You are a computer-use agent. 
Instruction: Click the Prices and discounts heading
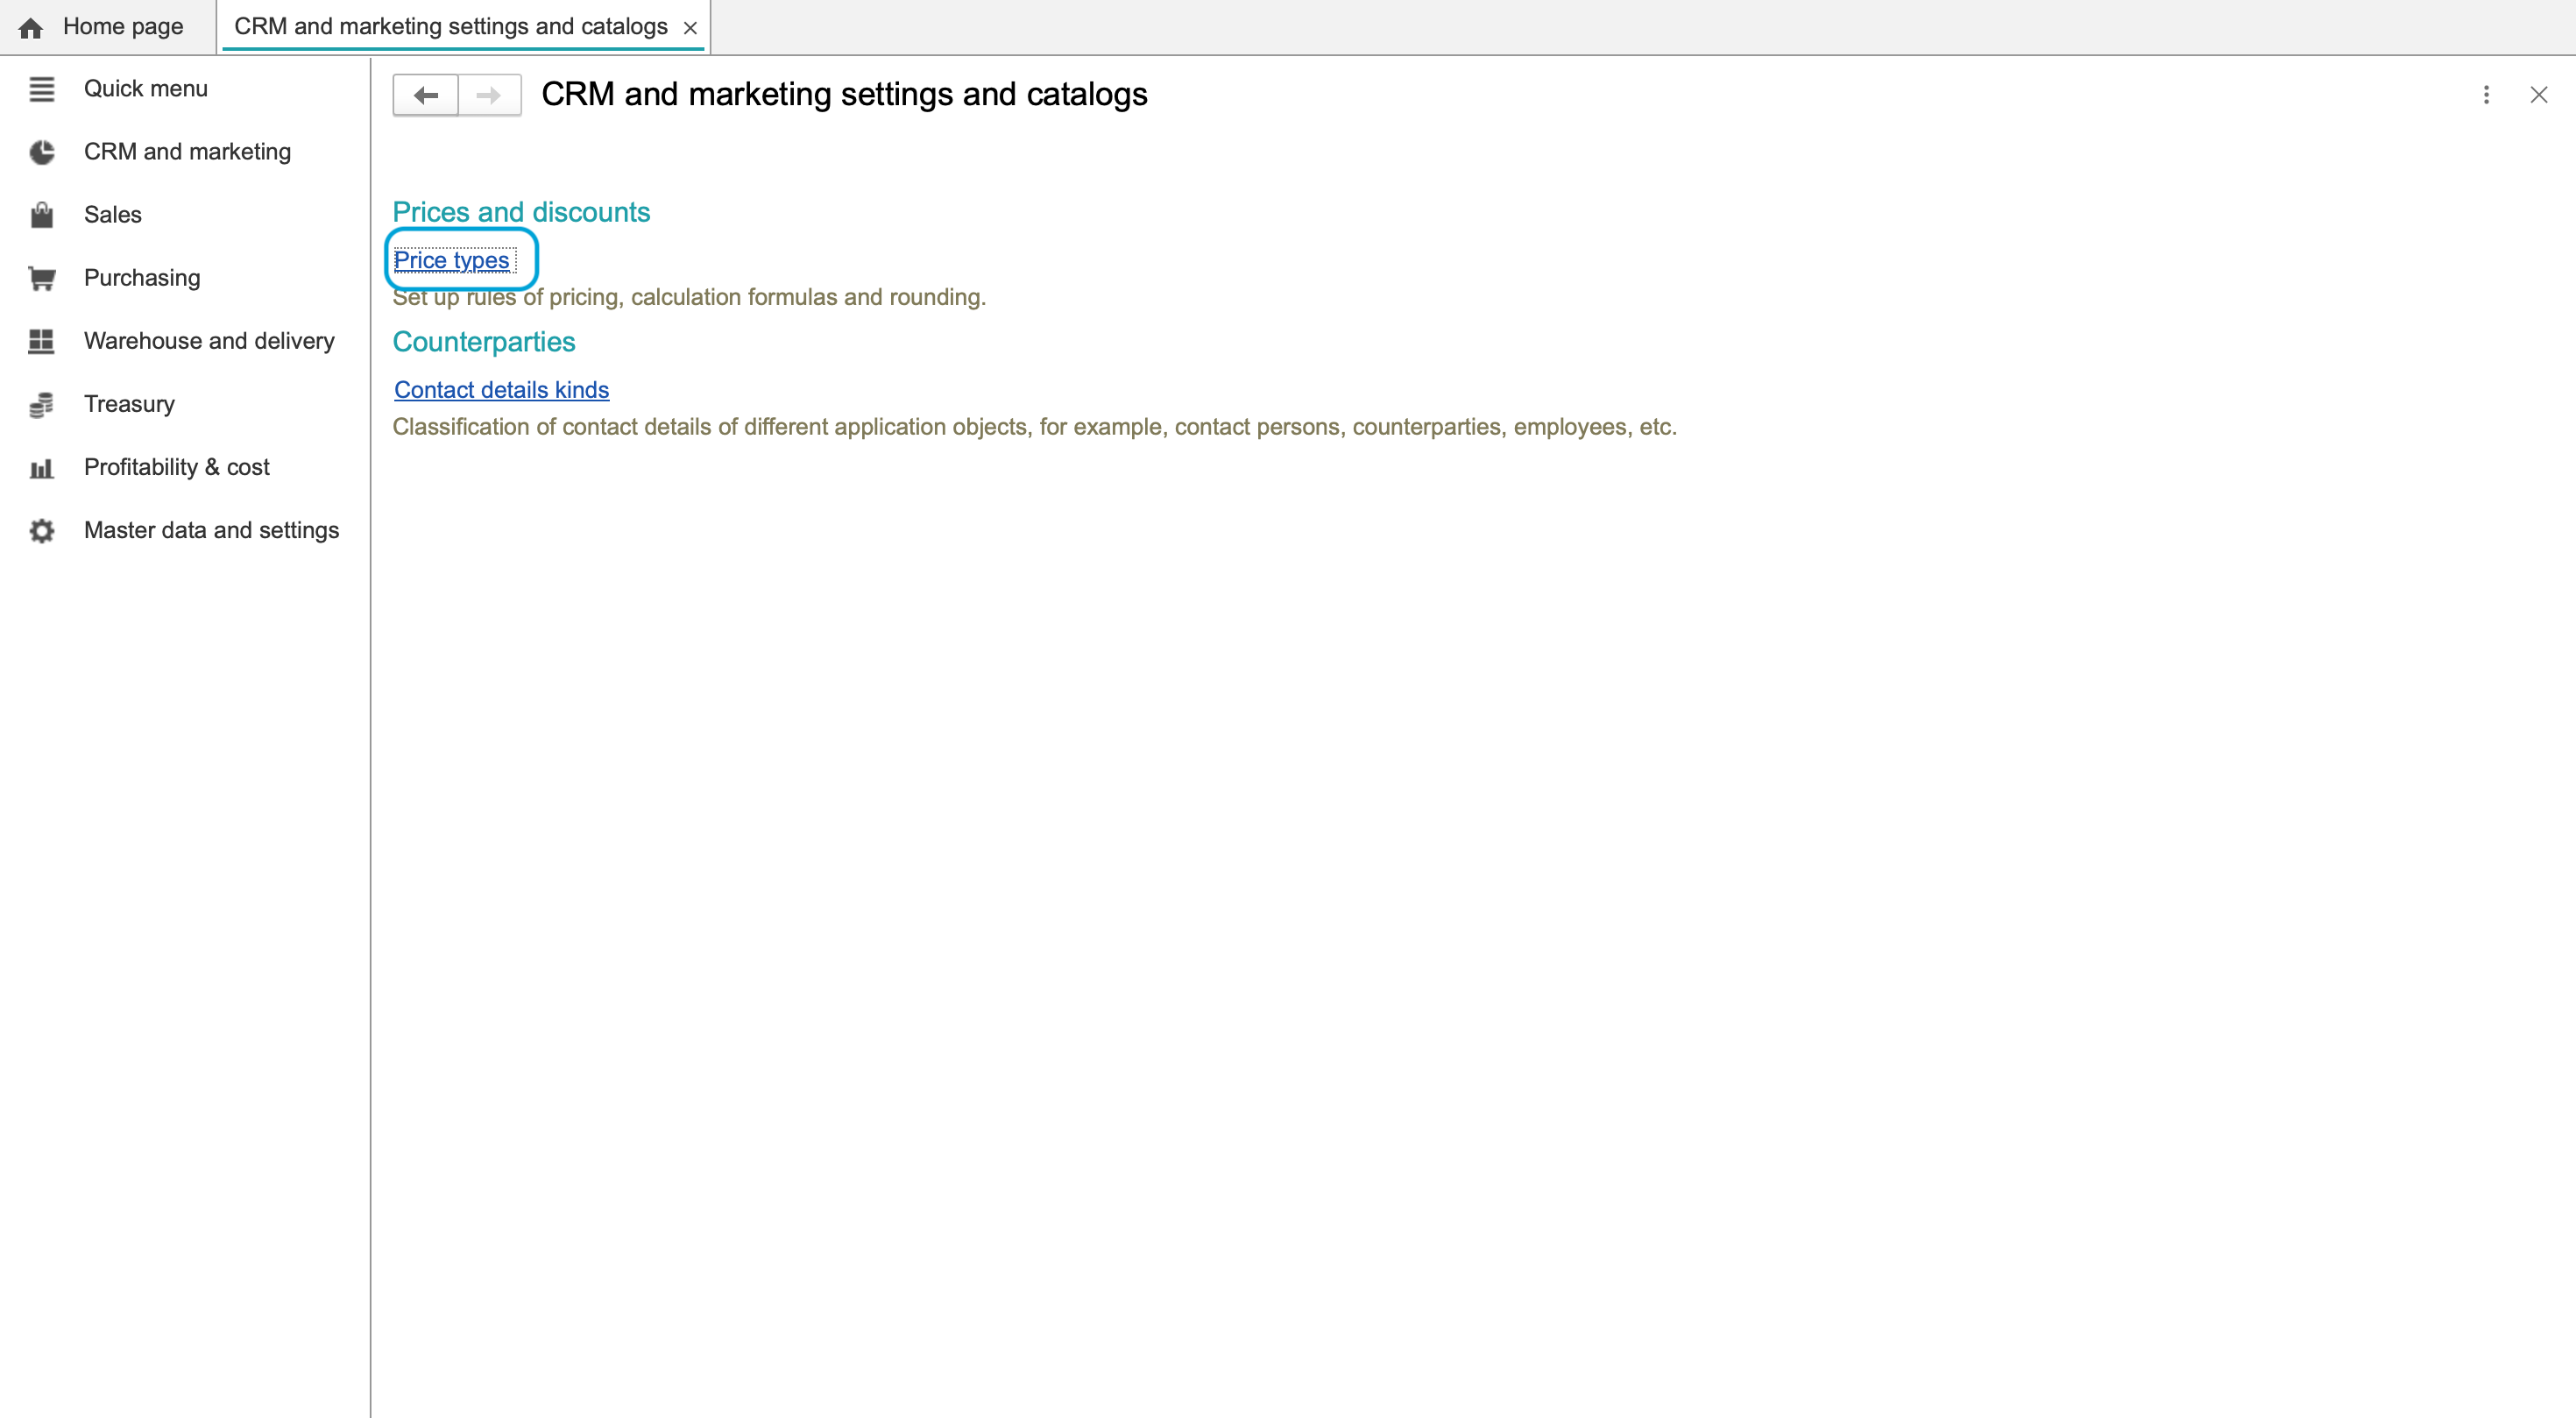(x=521, y=212)
